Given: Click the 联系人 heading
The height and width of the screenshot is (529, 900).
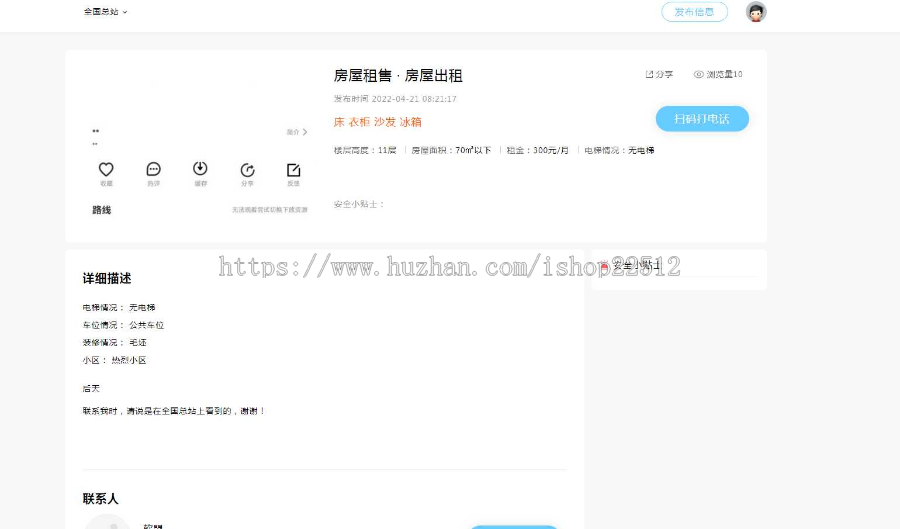Looking at the screenshot, I should coord(100,499).
